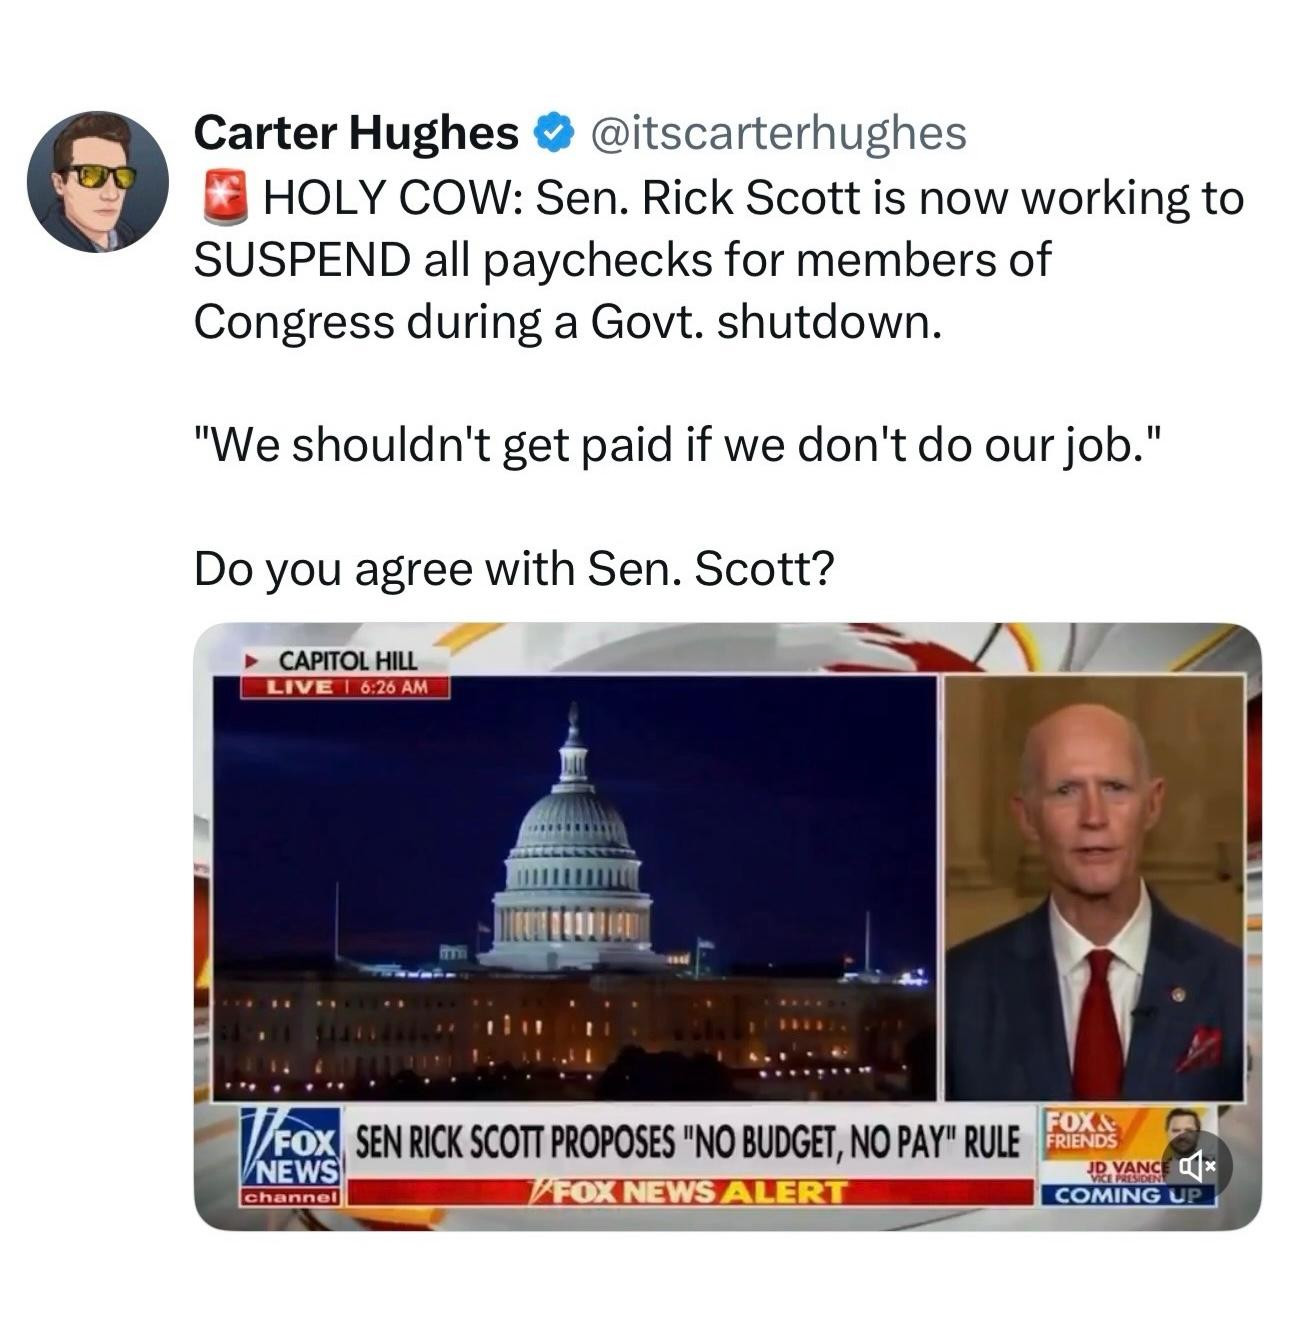1290x1320 pixels.
Task: Open Carter Hughes profile avatar
Action: point(98,181)
